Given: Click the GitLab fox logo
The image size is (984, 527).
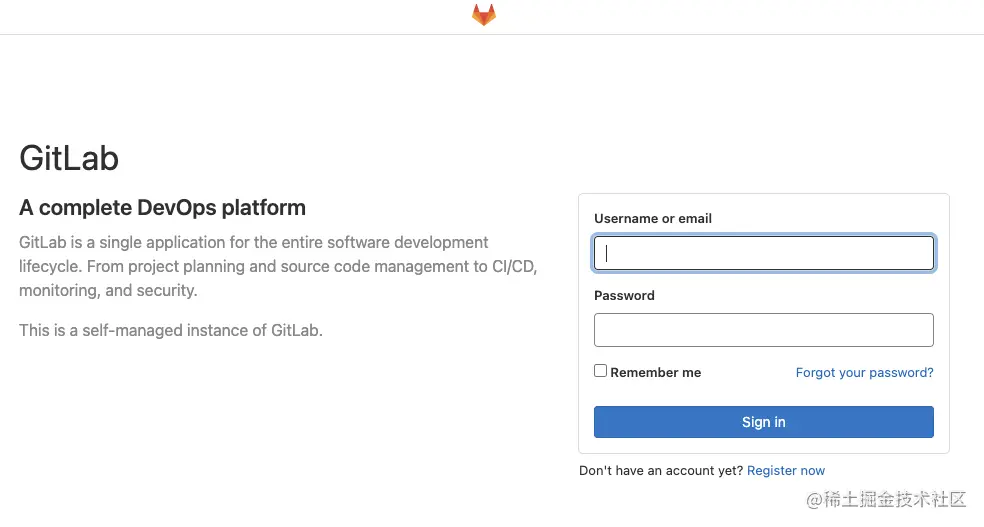Looking at the screenshot, I should tap(484, 15).
